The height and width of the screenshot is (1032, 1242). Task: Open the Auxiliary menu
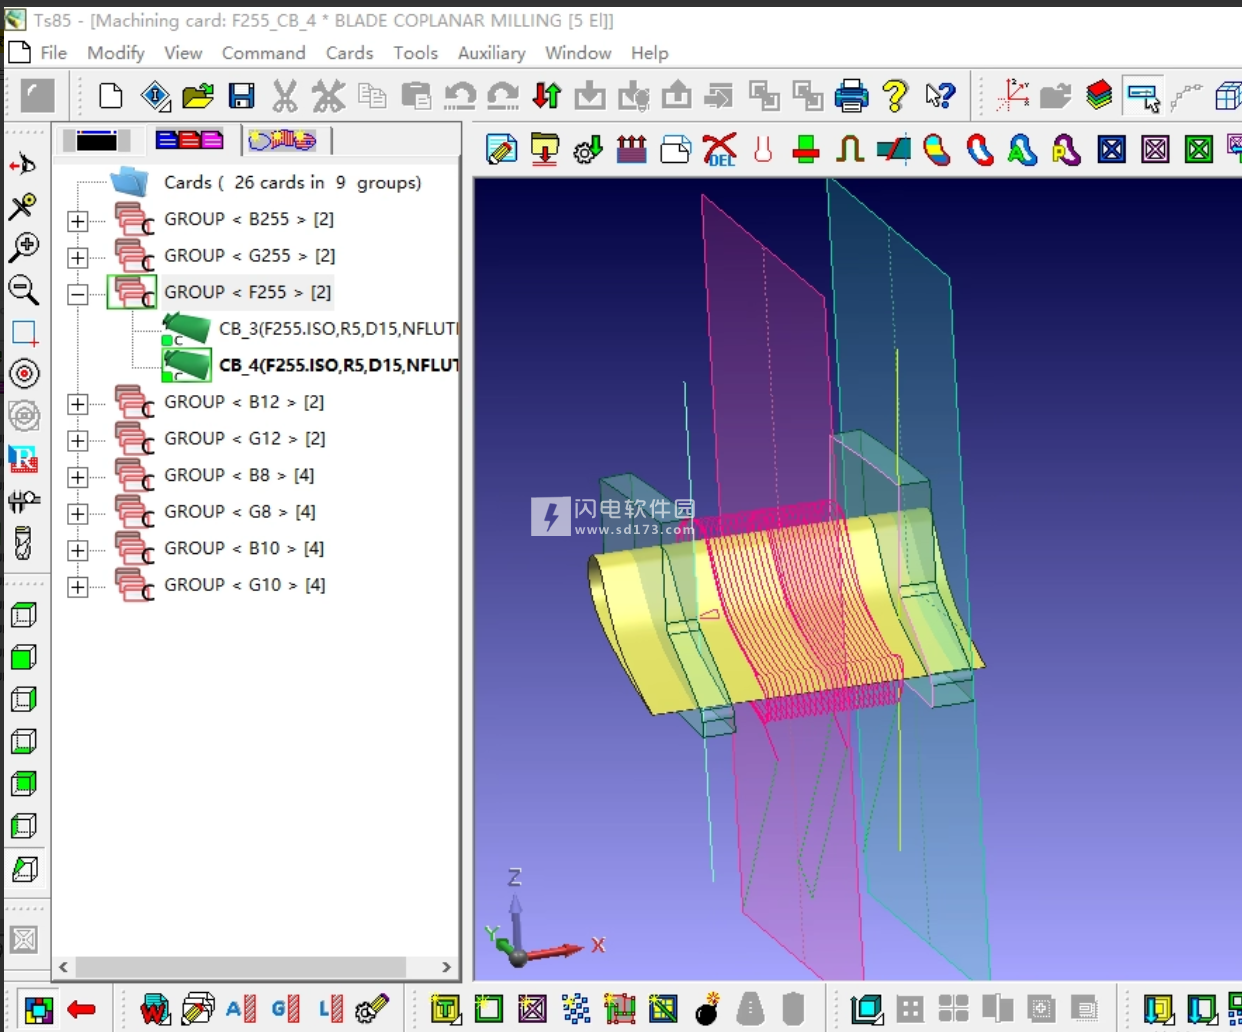[491, 53]
